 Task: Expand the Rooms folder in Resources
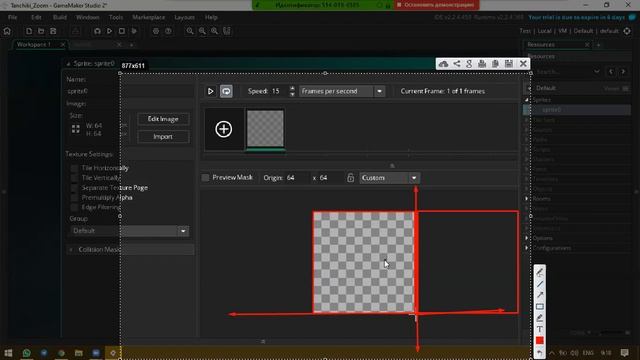click(x=527, y=199)
